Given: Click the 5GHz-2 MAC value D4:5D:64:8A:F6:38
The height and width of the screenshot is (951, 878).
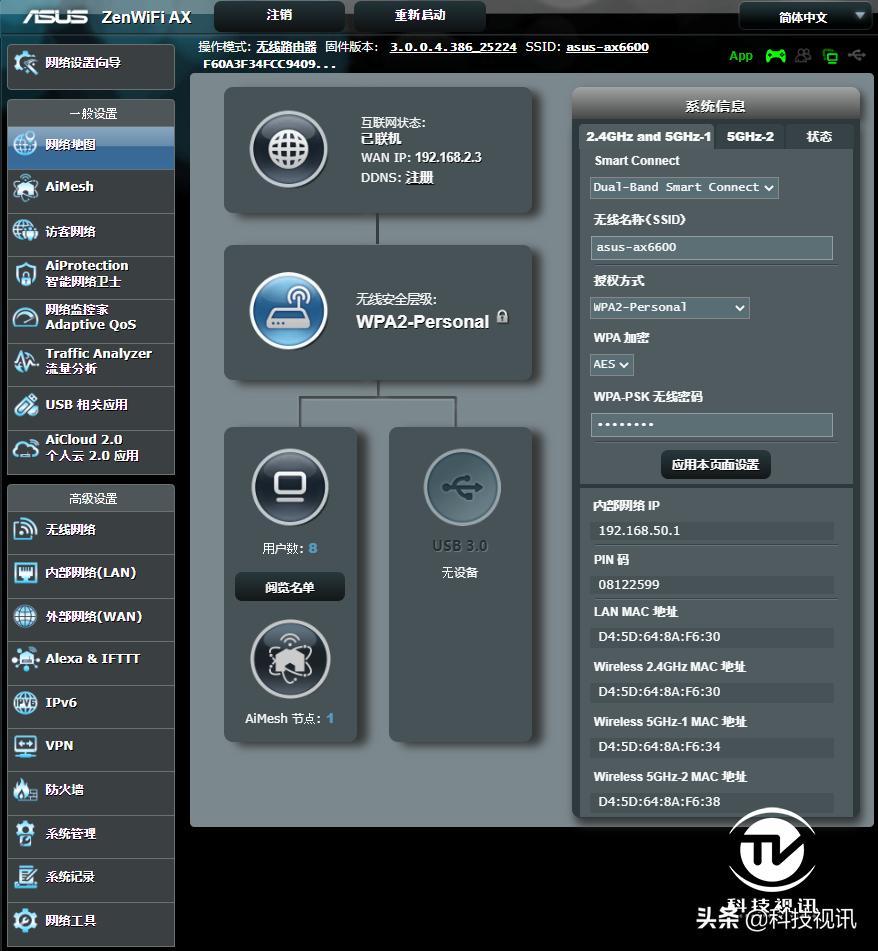Looking at the screenshot, I should coord(659,802).
